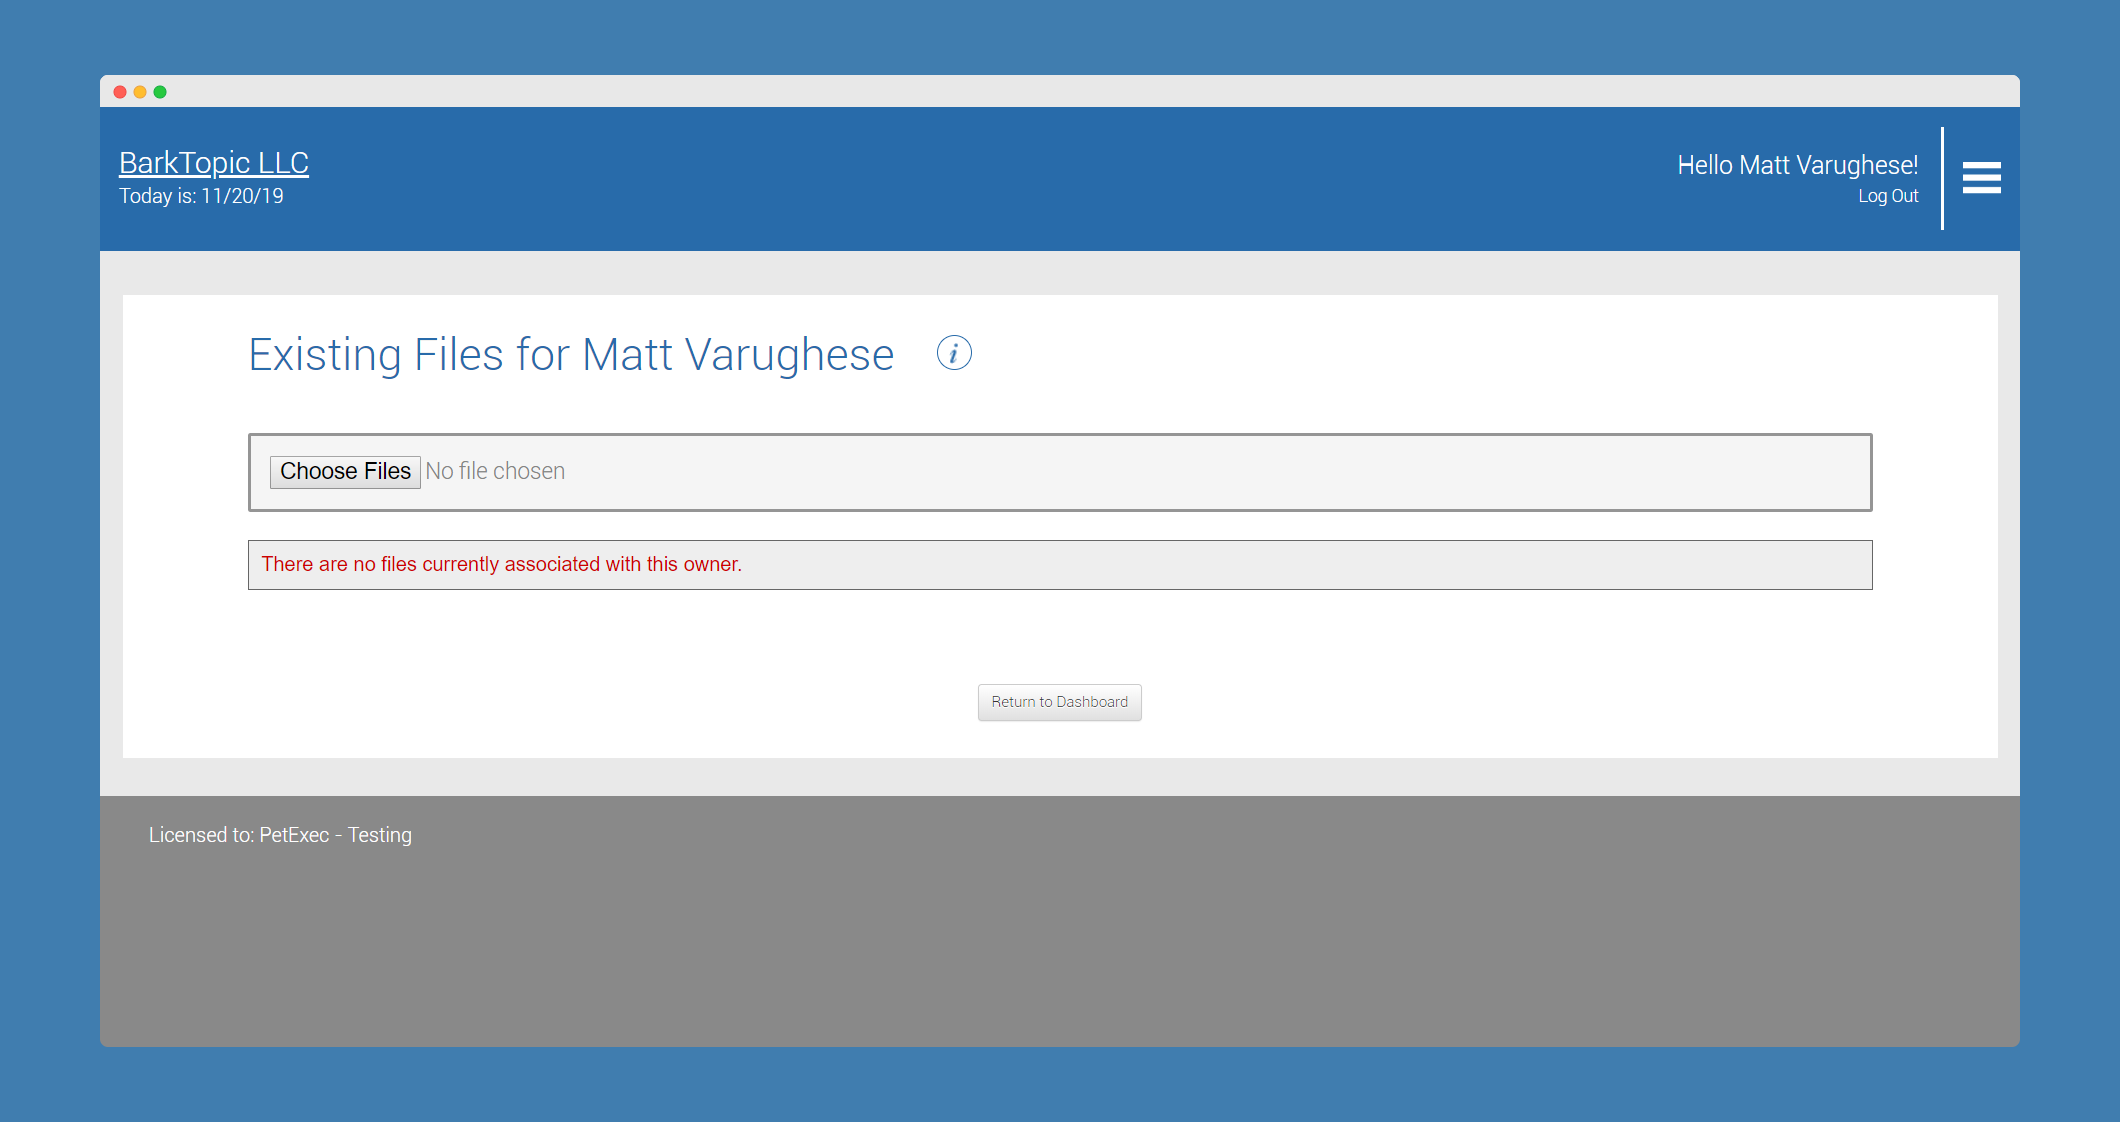Click the Choose Files button
Viewport: 2120px width, 1122px height.
pyautogui.click(x=345, y=471)
